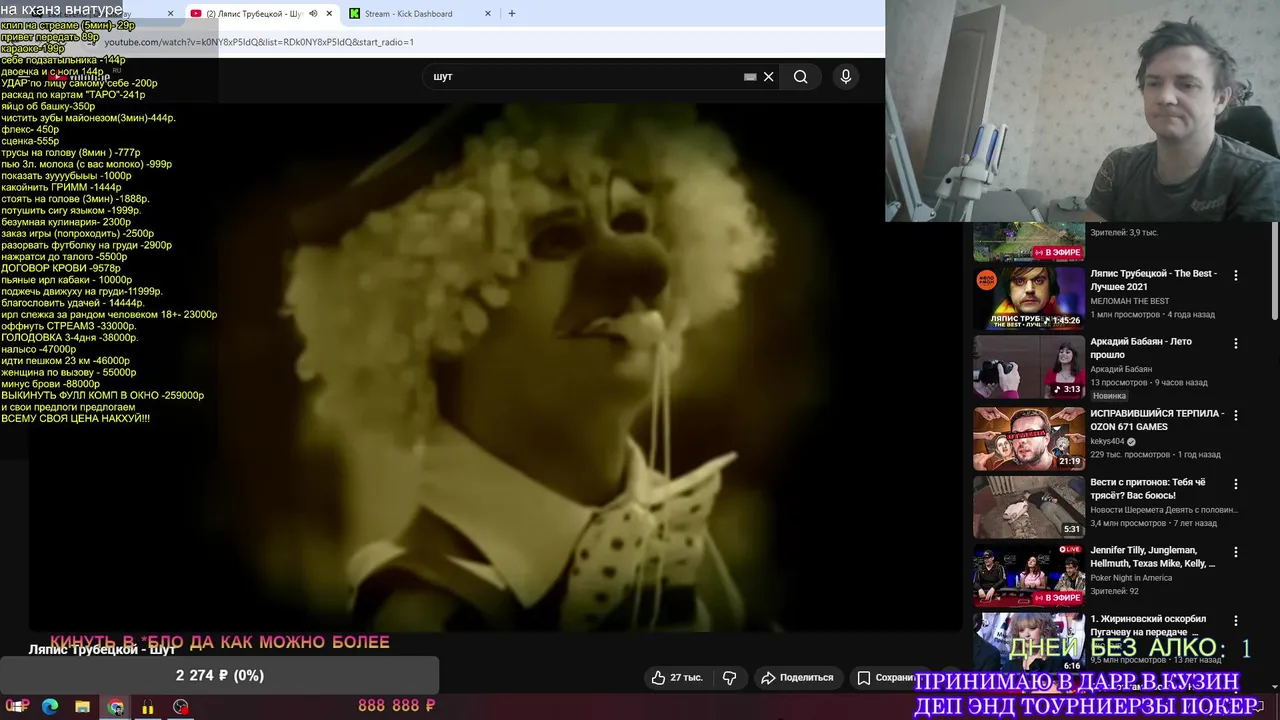
Task: Open the Windows Start menu
Action: point(17,707)
